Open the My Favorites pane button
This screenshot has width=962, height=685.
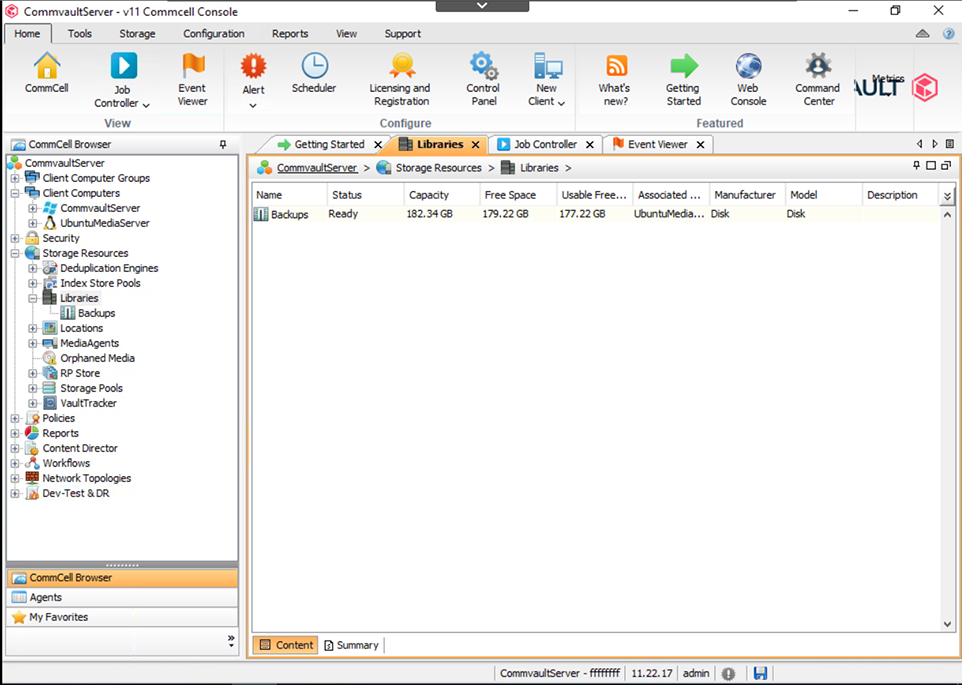[122, 617]
